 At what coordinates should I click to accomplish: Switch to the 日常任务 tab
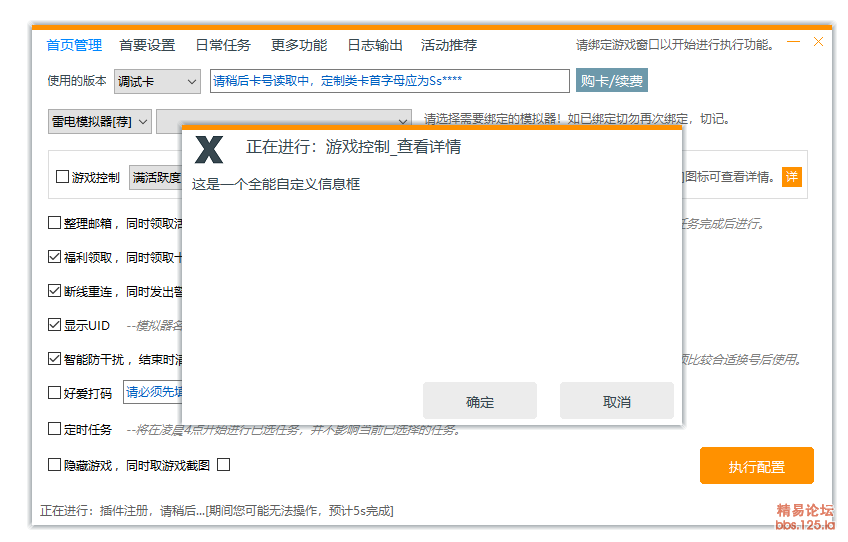pyautogui.click(x=223, y=45)
